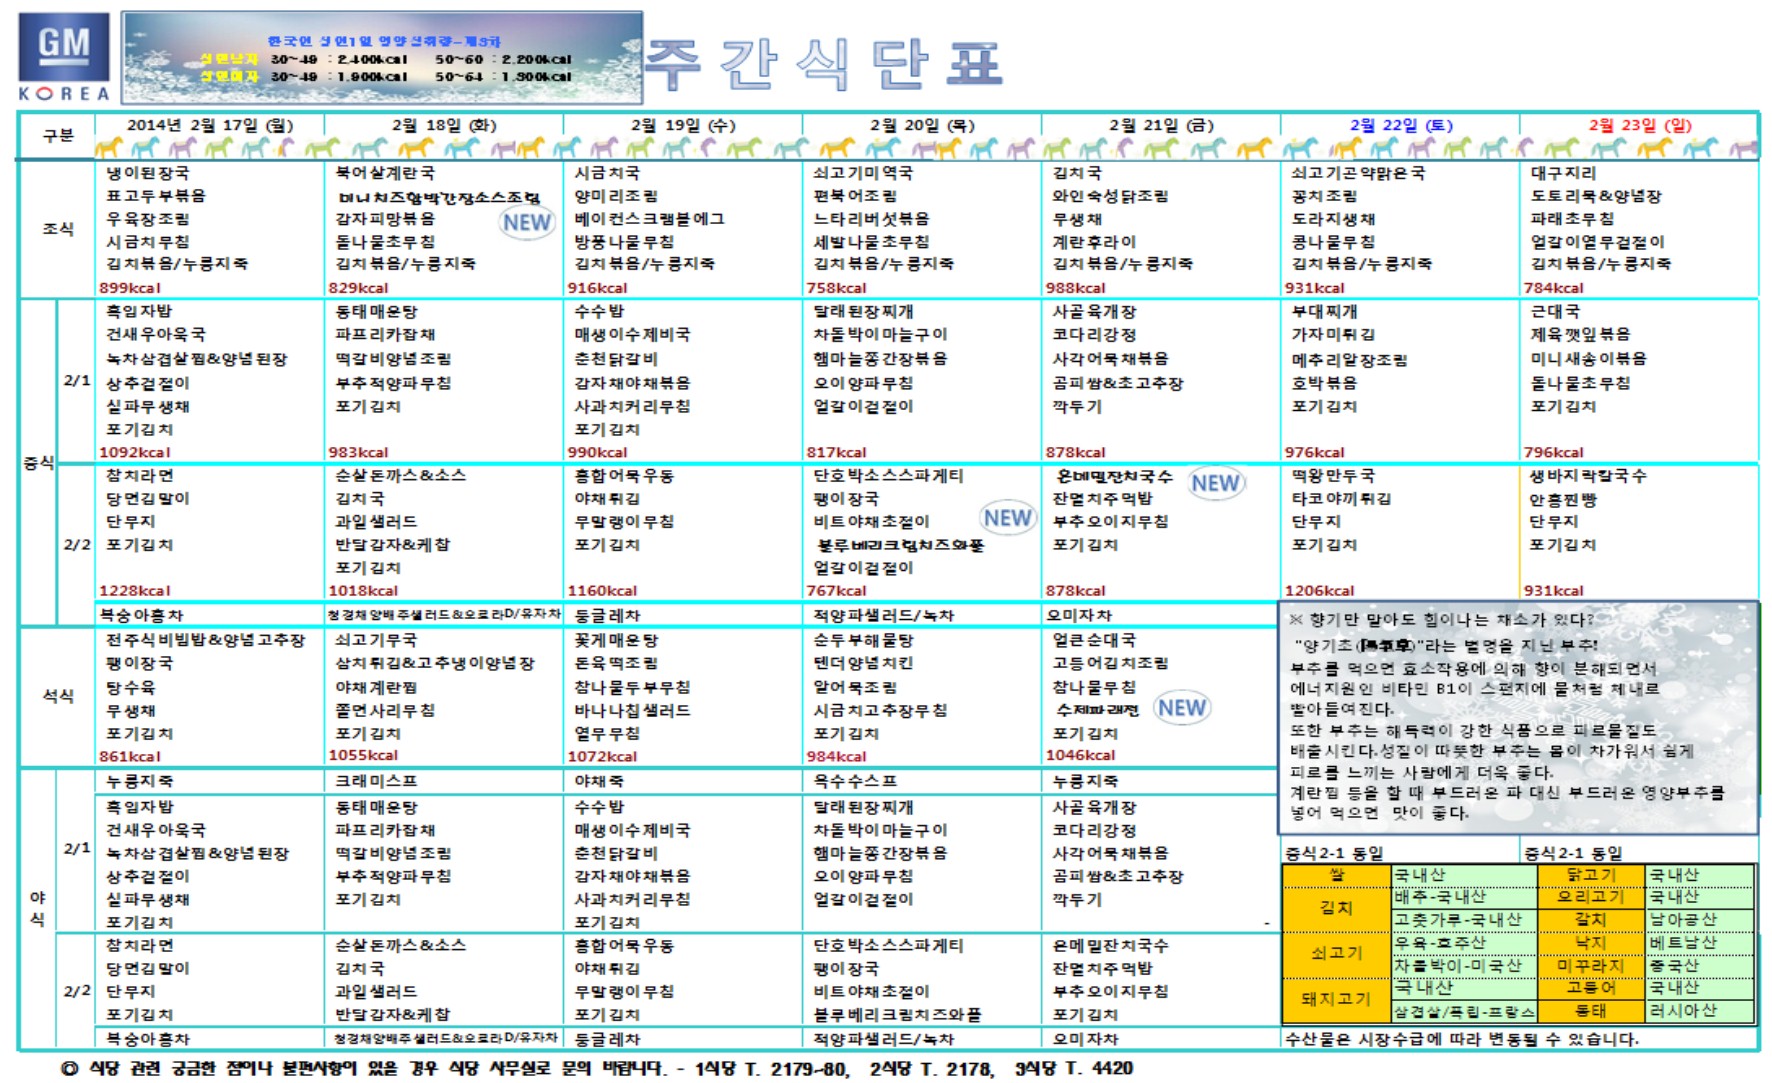Select the 2월 22일 (토) column header
The width and height of the screenshot is (1772, 1083).
1400,125
